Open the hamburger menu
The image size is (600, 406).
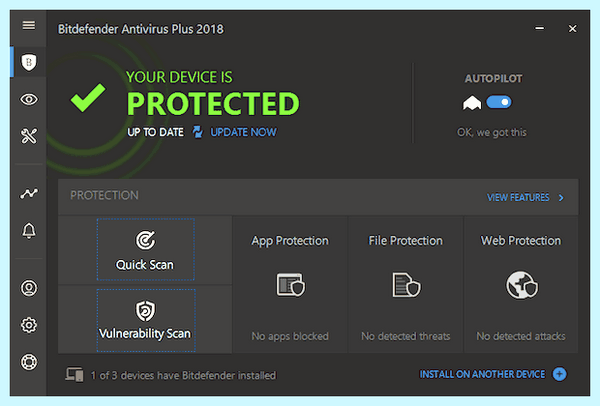point(29,26)
